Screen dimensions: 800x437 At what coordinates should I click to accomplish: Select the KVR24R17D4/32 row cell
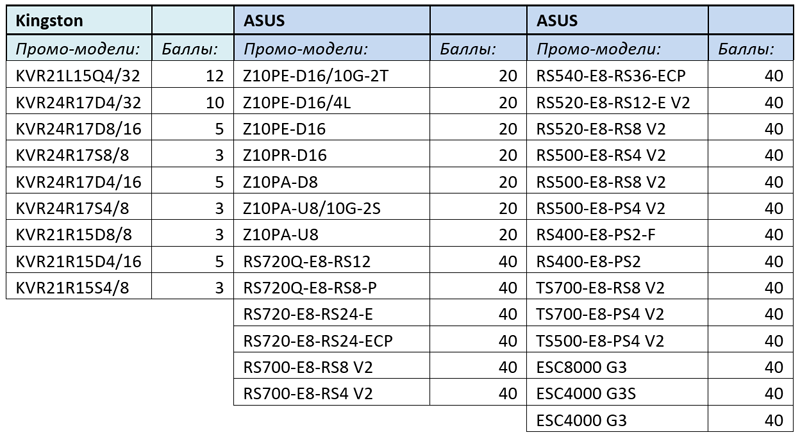click(x=79, y=101)
